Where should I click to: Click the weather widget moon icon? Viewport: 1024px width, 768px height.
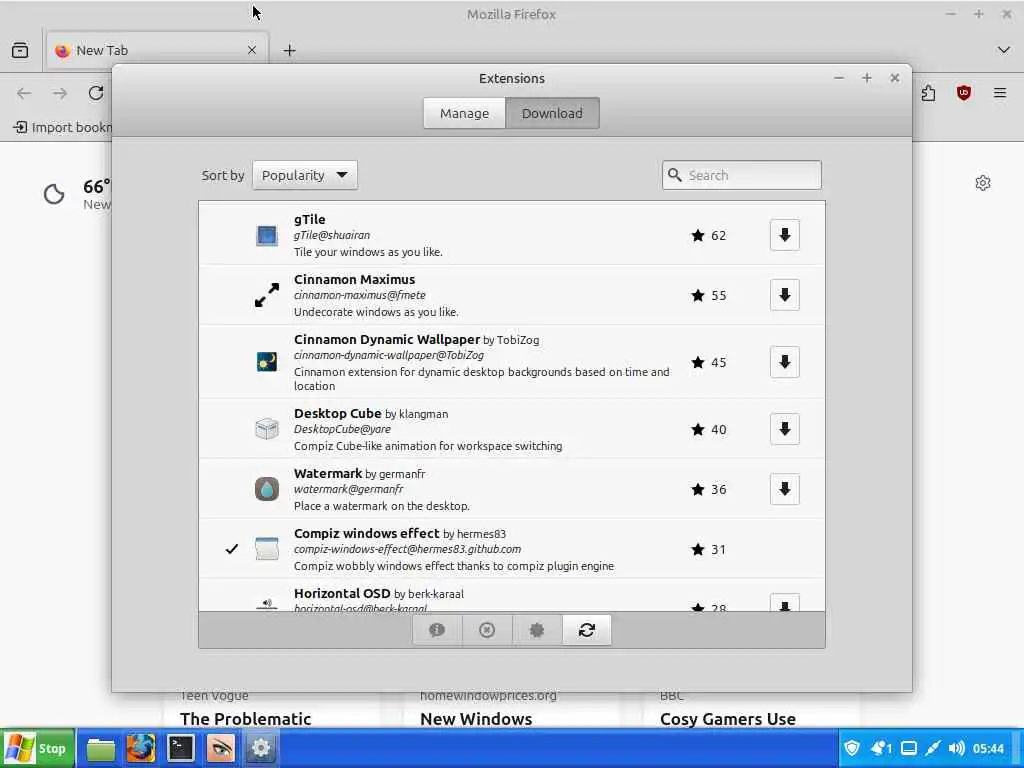click(54, 194)
